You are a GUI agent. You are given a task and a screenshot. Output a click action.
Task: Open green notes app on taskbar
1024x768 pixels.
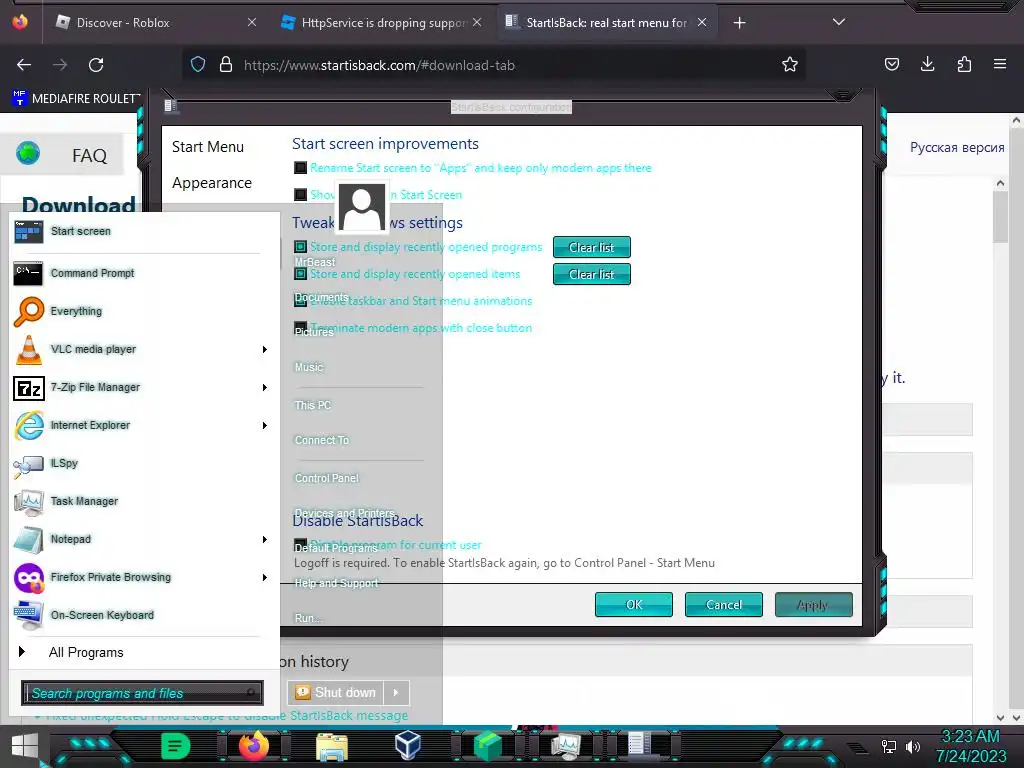pos(175,746)
